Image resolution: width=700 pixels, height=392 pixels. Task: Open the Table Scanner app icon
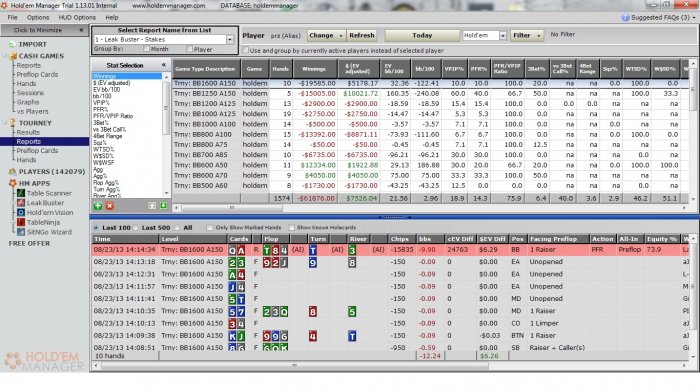click(21, 193)
